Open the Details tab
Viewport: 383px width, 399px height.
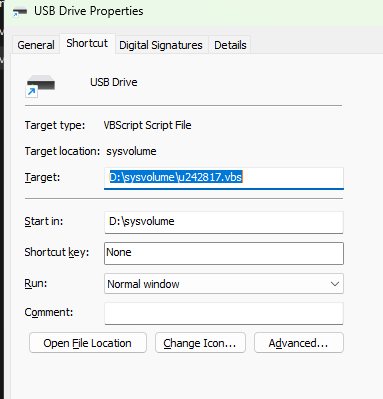[x=230, y=45]
